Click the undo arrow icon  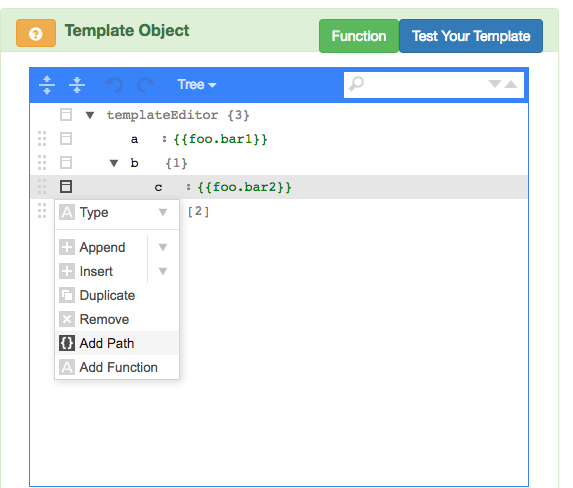point(114,85)
